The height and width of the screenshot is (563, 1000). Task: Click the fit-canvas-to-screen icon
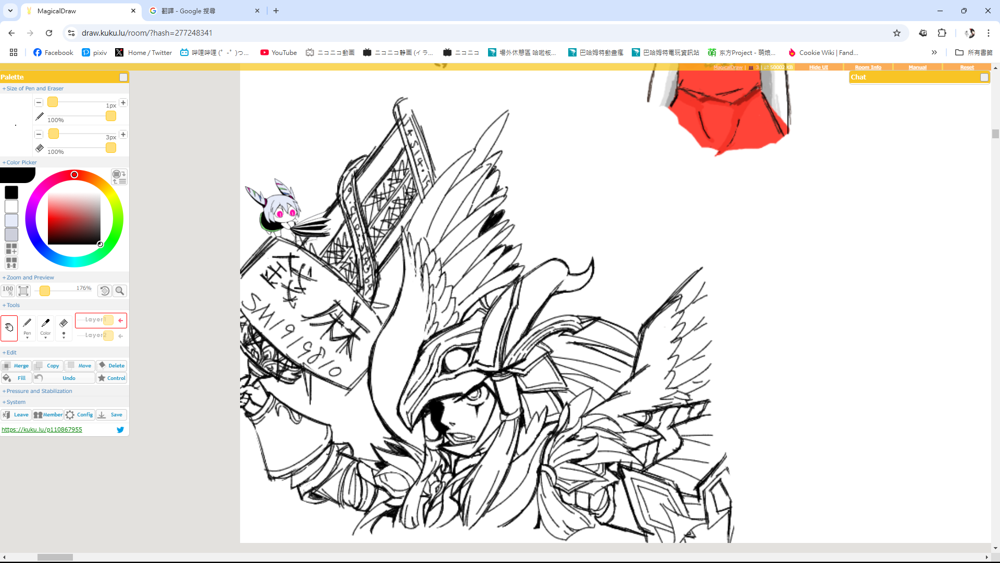[x=24, y=291]
